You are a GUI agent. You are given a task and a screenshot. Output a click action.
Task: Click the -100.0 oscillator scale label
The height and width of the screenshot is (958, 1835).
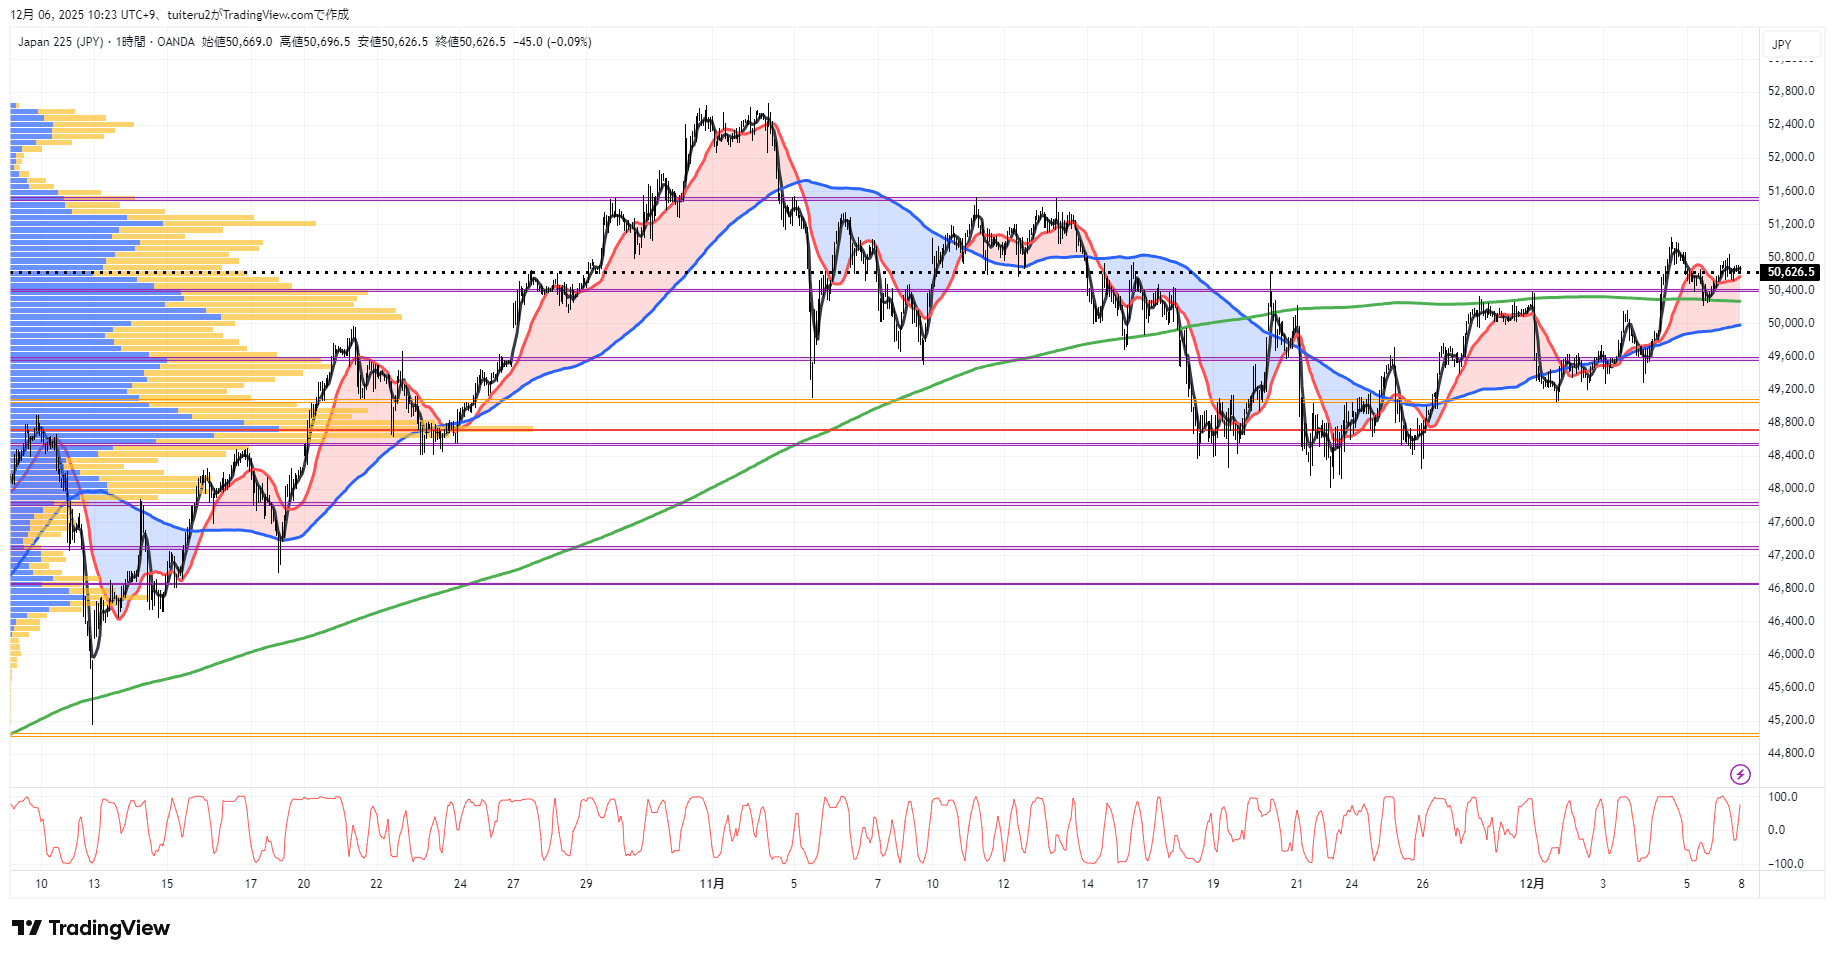click(1785, 864)
